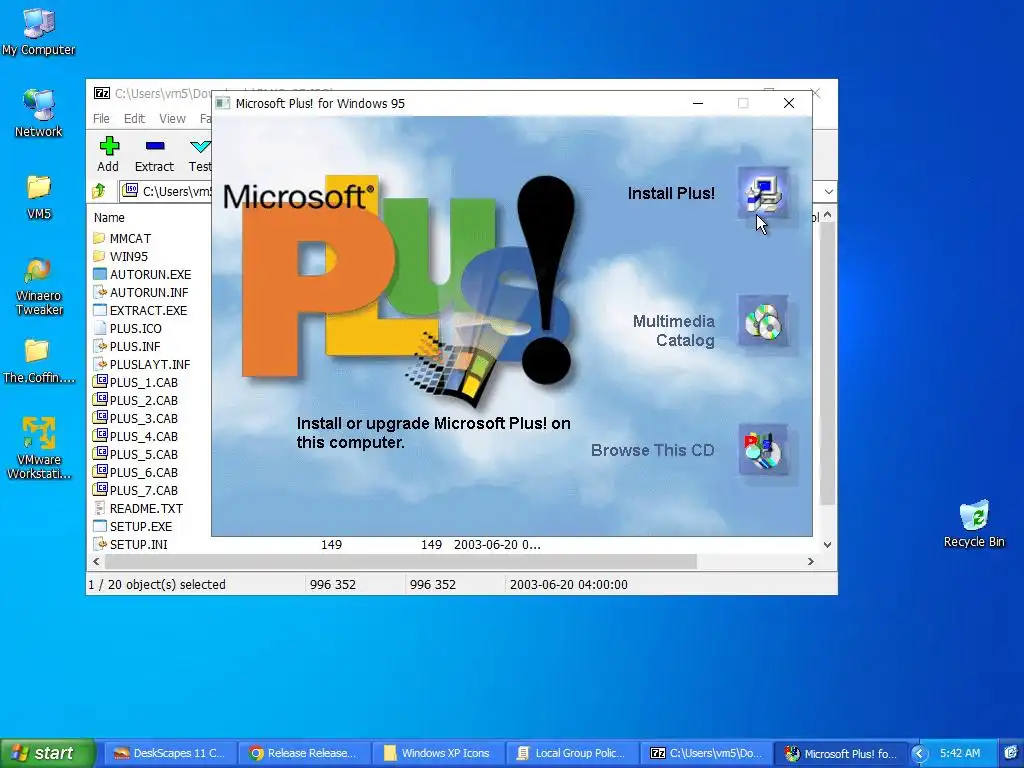The image size is (1024, 768).
Task: Select the AUTORUN.EXE file icon
Action: coord(99,274)
